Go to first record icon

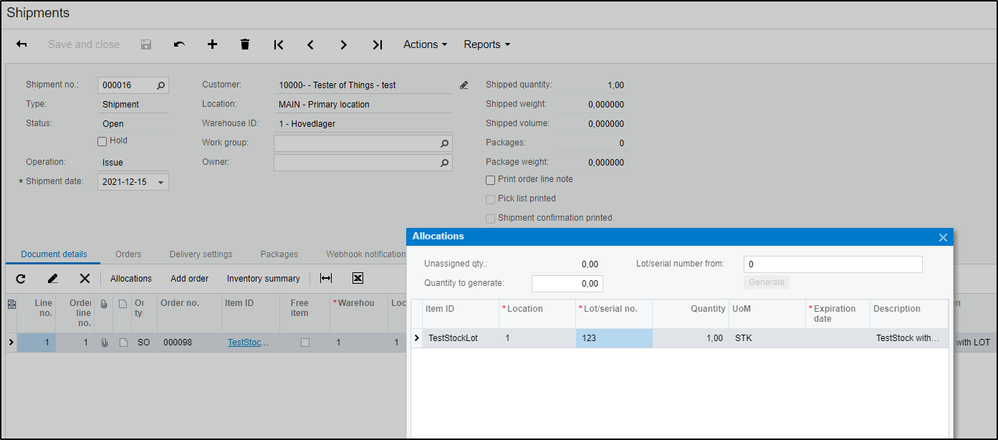279,45
